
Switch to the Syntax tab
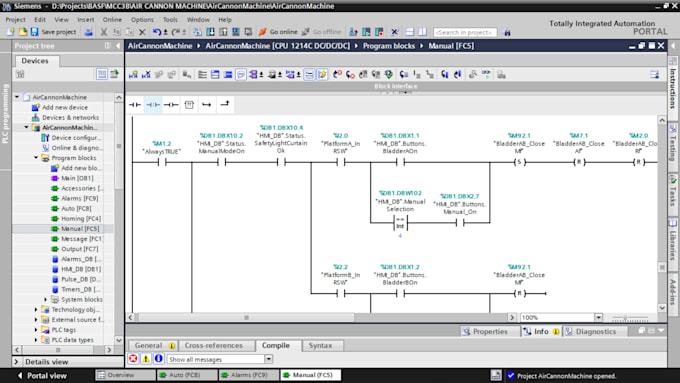click(320, 346)
